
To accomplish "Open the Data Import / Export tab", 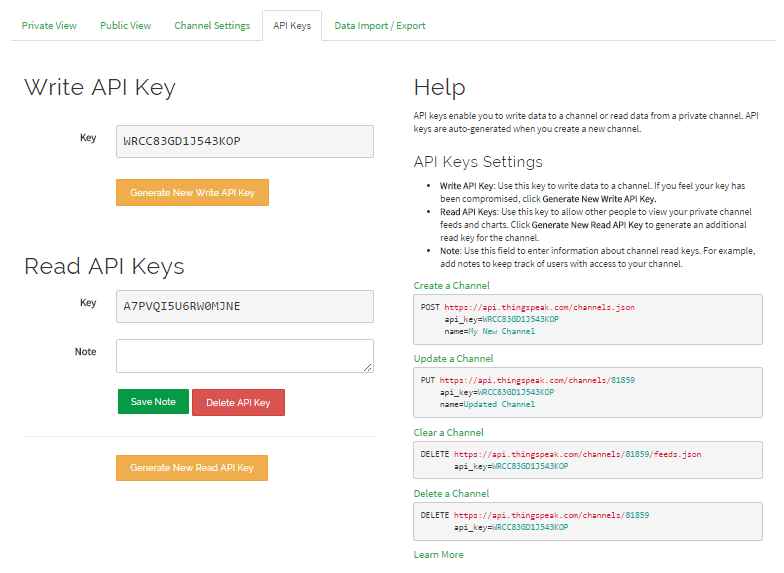I will pos(380,26).
